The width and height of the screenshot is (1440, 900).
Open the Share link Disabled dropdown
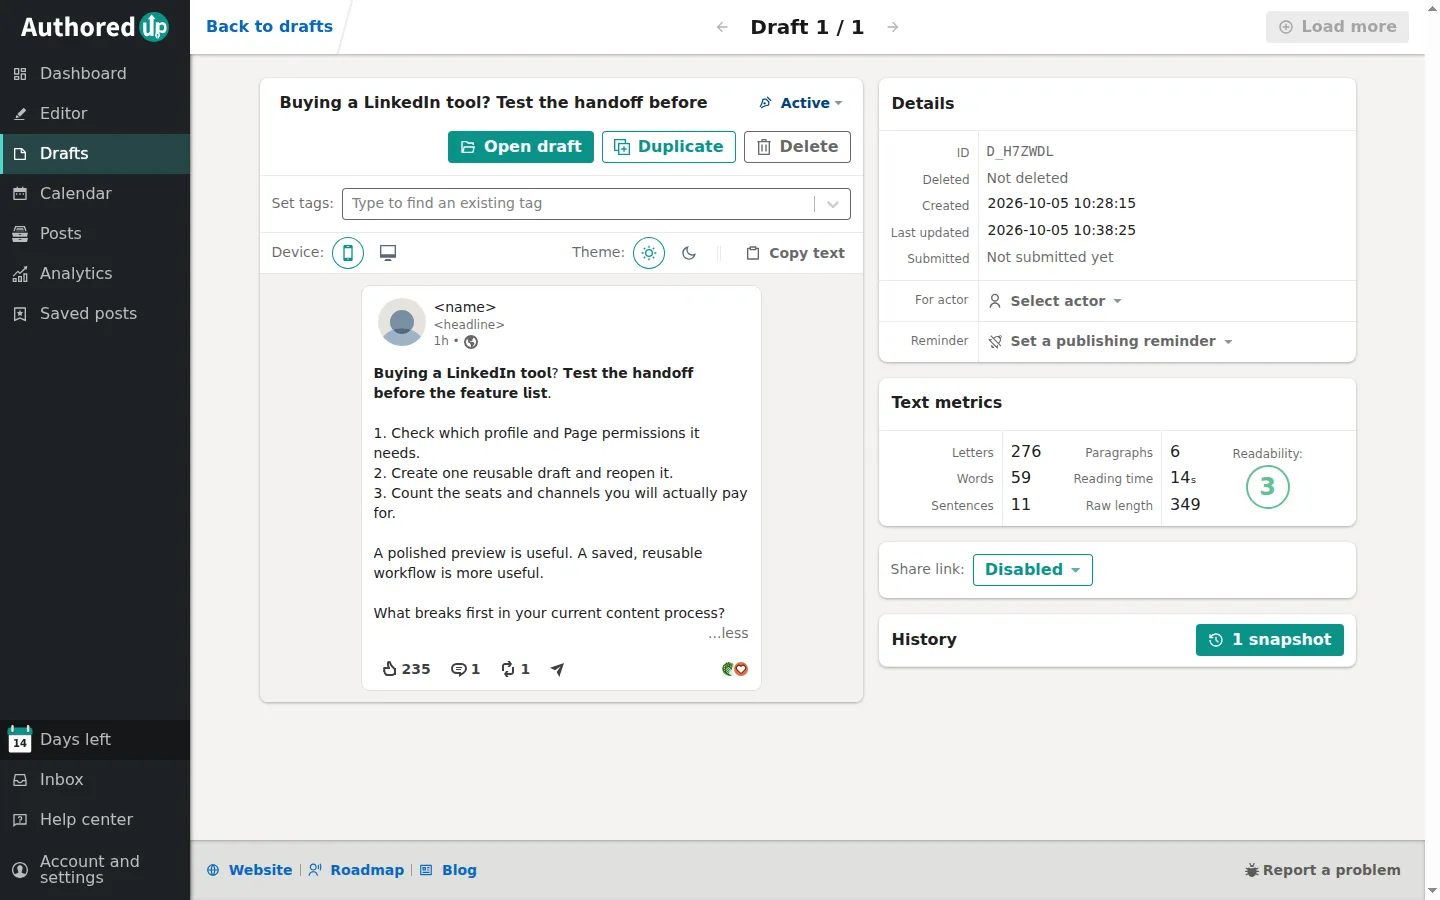click(1033, 570)
